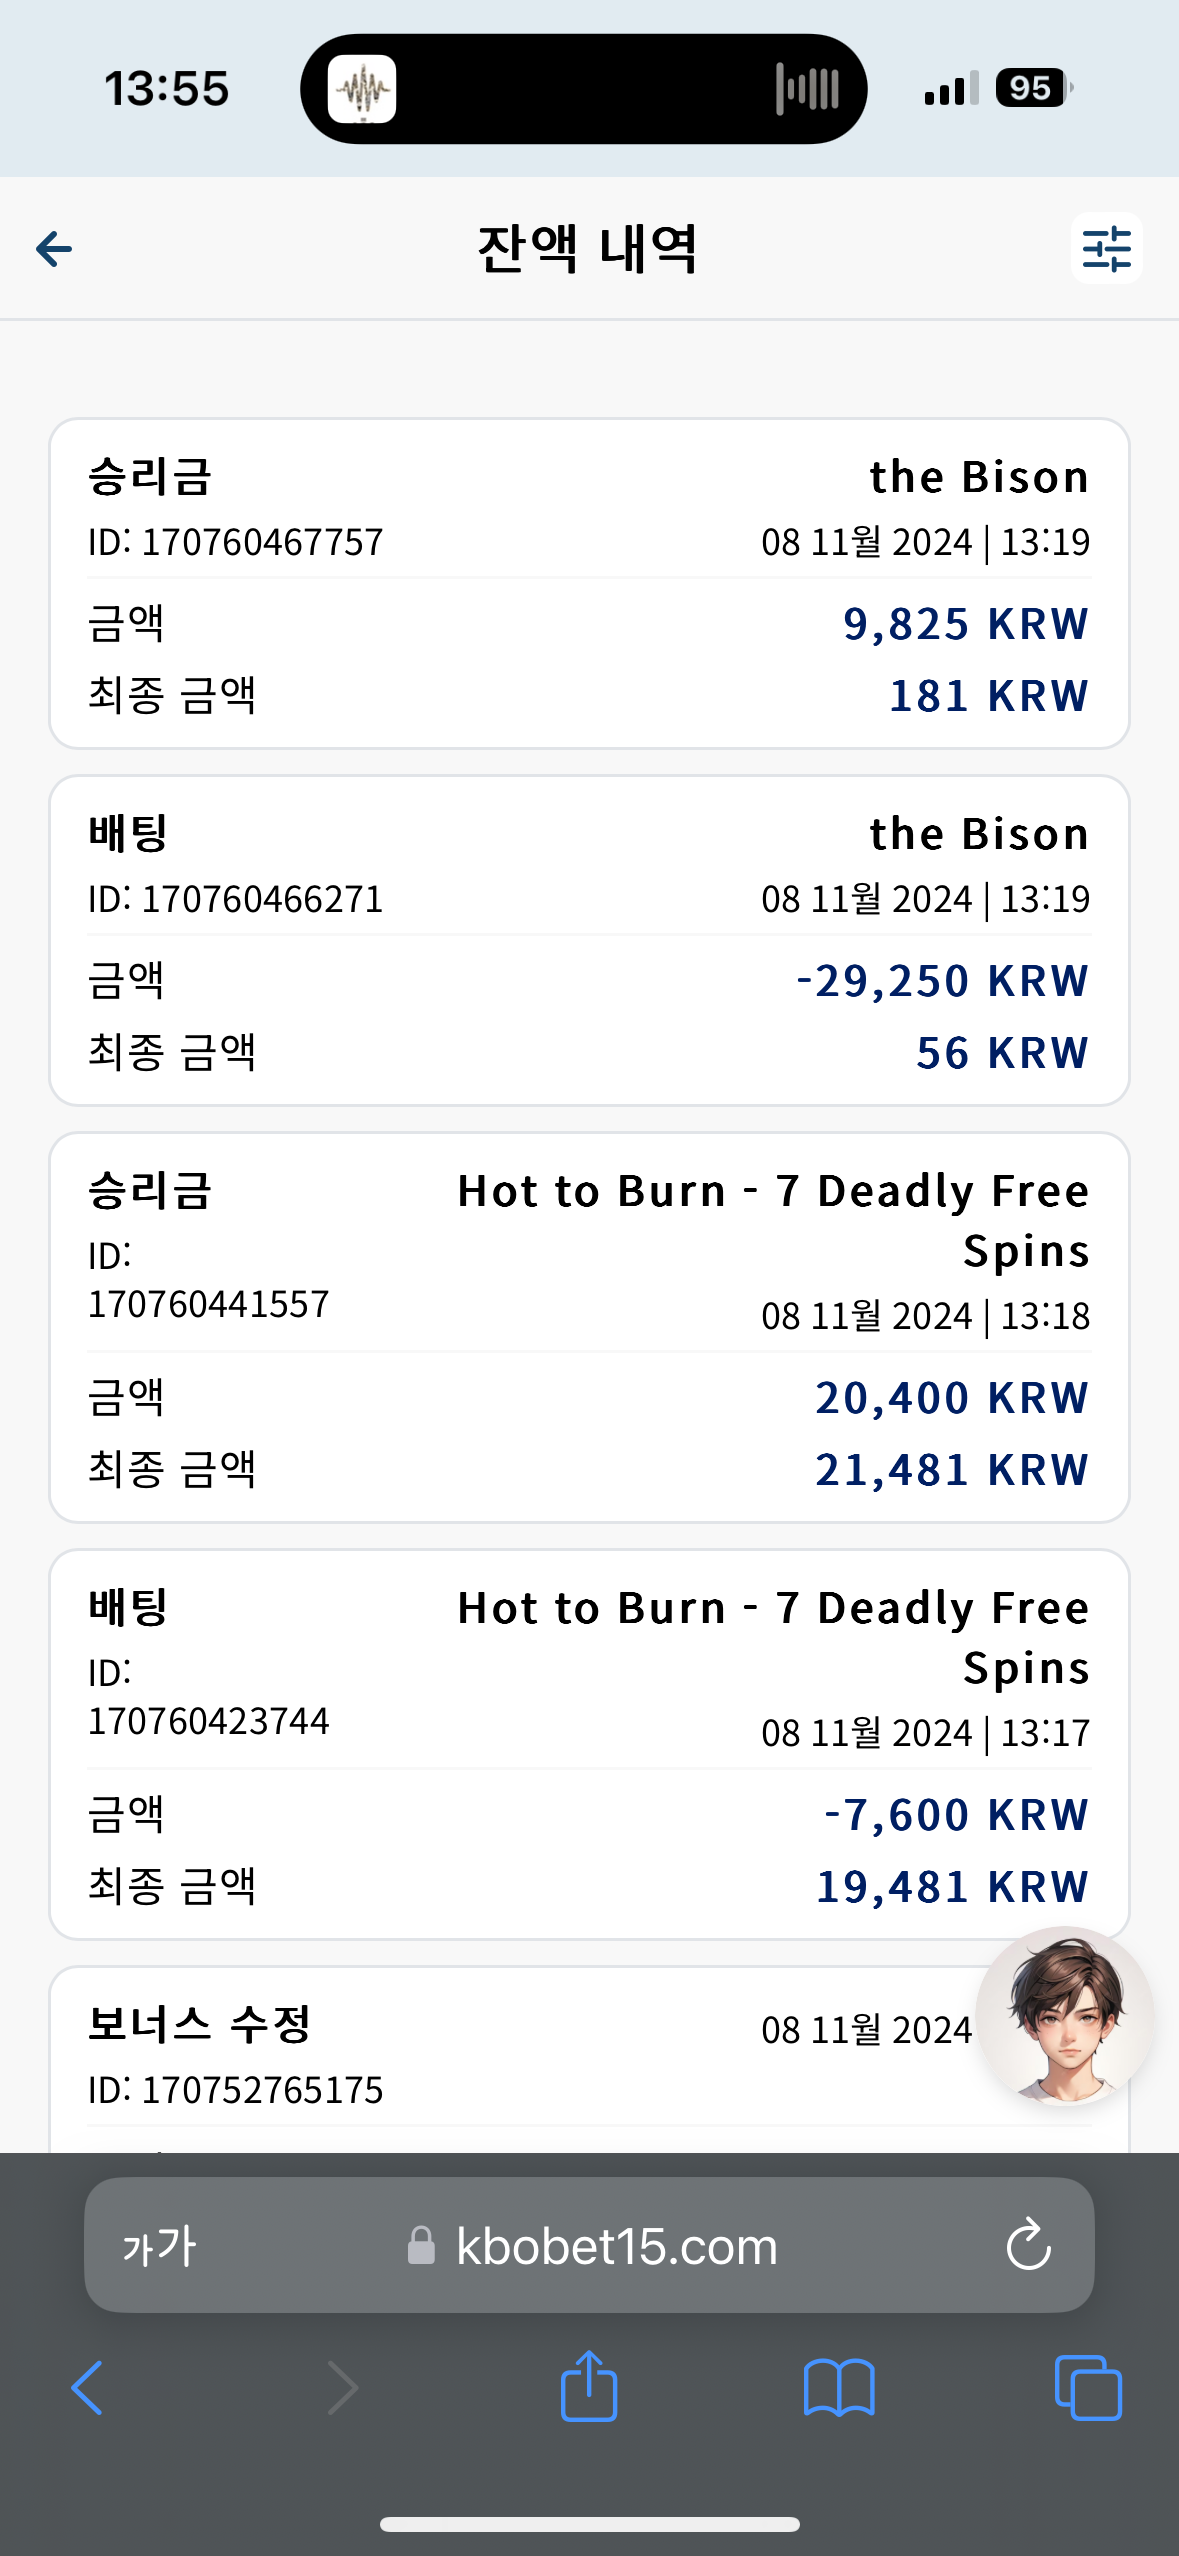Tap the audio waveform indicator in Dynamic Island
The height and width of the screenshot is (2556, 1179).
coord(807,89)
